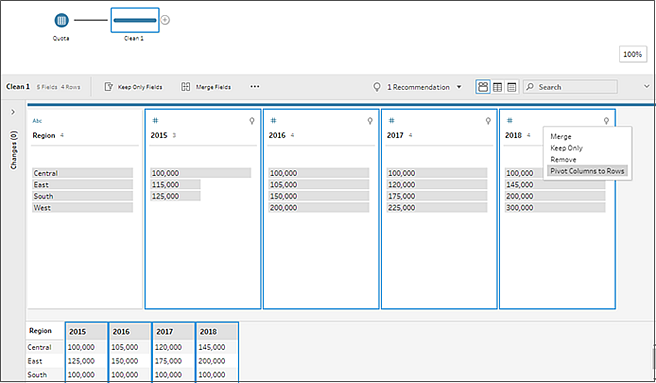Change data type icon of 2017 field
This screenshot has height=383, width=656.
(x=392, y=121)
